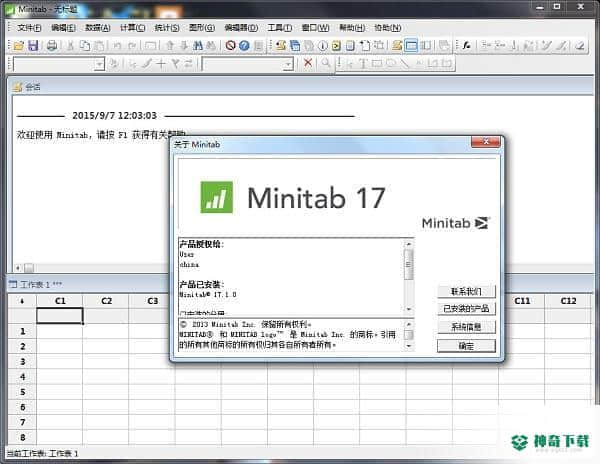The height and width of the screenshot is (464, 600).
Task: Click the red Cancel circle icon
Action: coord(230,46)
